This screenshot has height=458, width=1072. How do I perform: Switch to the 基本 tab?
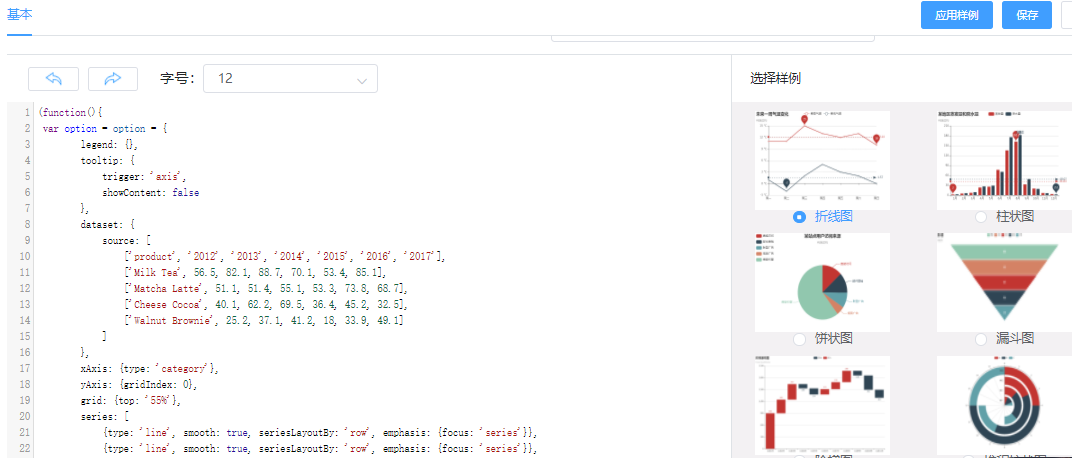pyautogui.click(x=19, y=14)
